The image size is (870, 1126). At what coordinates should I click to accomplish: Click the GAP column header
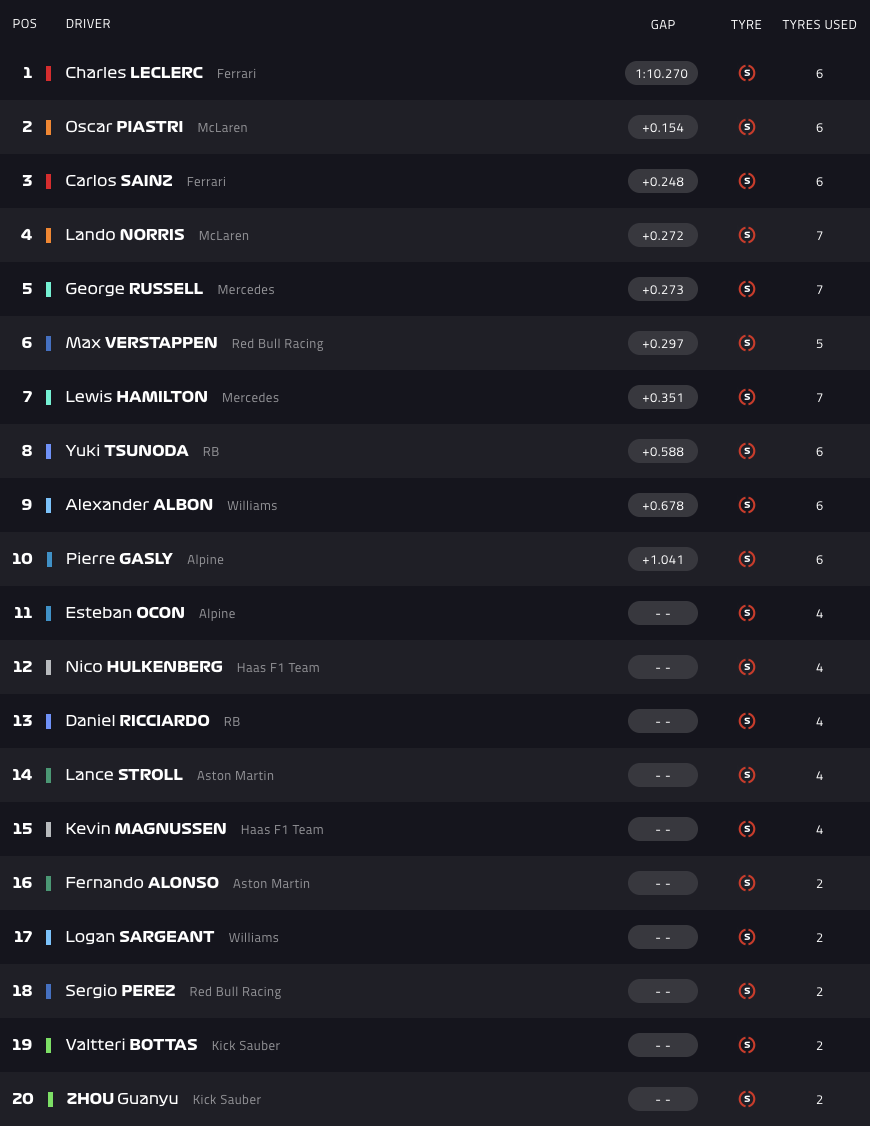[x=663, y=24]
